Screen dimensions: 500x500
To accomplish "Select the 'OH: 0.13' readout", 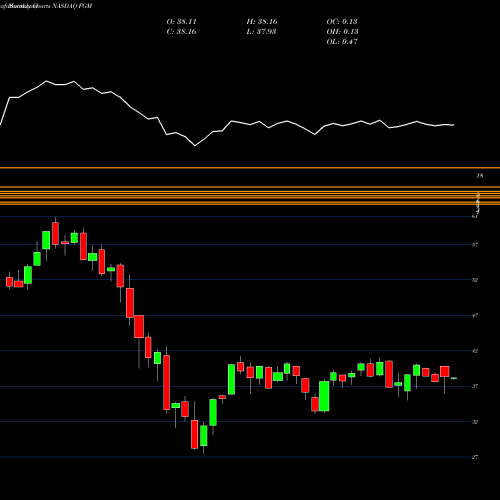I will (x=342, y=32).
